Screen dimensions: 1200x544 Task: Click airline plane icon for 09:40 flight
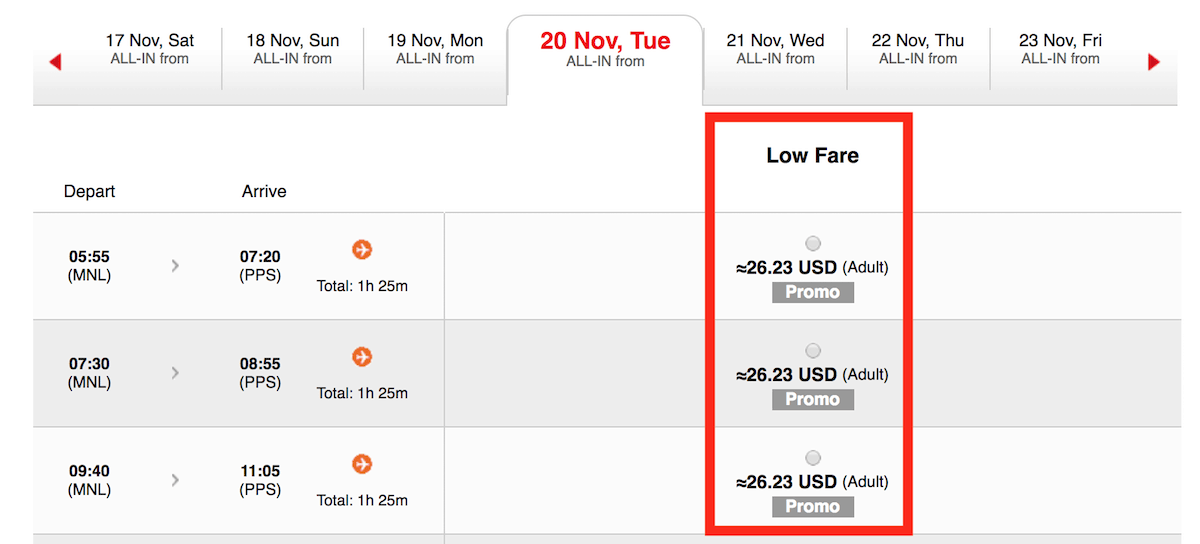[362, 464]
